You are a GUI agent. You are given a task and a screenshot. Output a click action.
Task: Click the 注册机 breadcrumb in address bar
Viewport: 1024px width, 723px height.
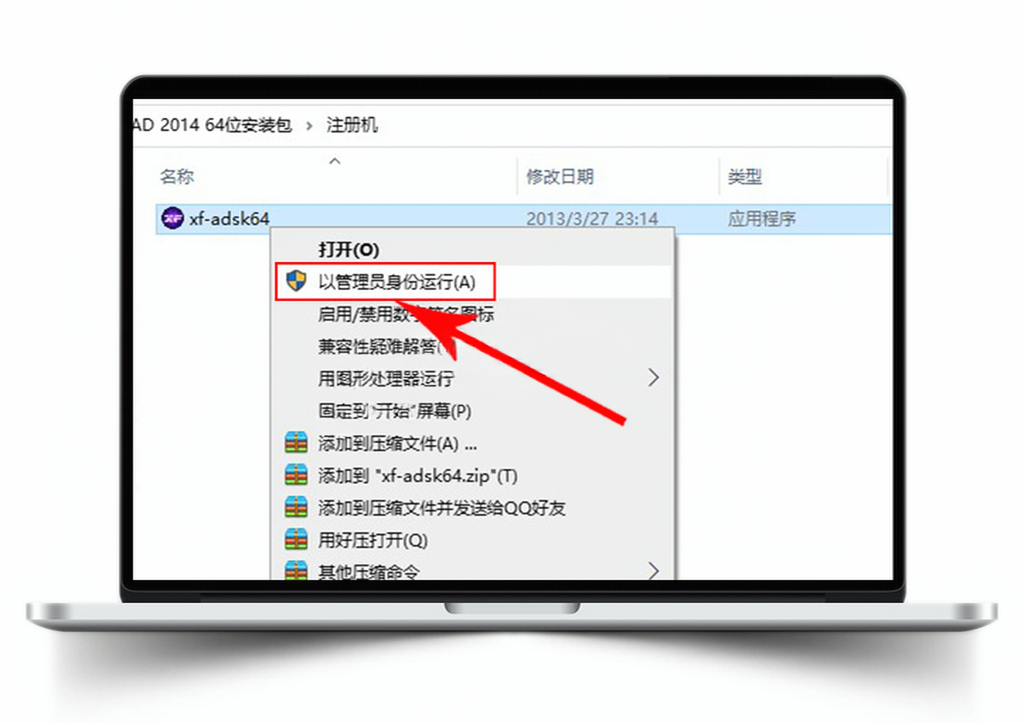352,125
